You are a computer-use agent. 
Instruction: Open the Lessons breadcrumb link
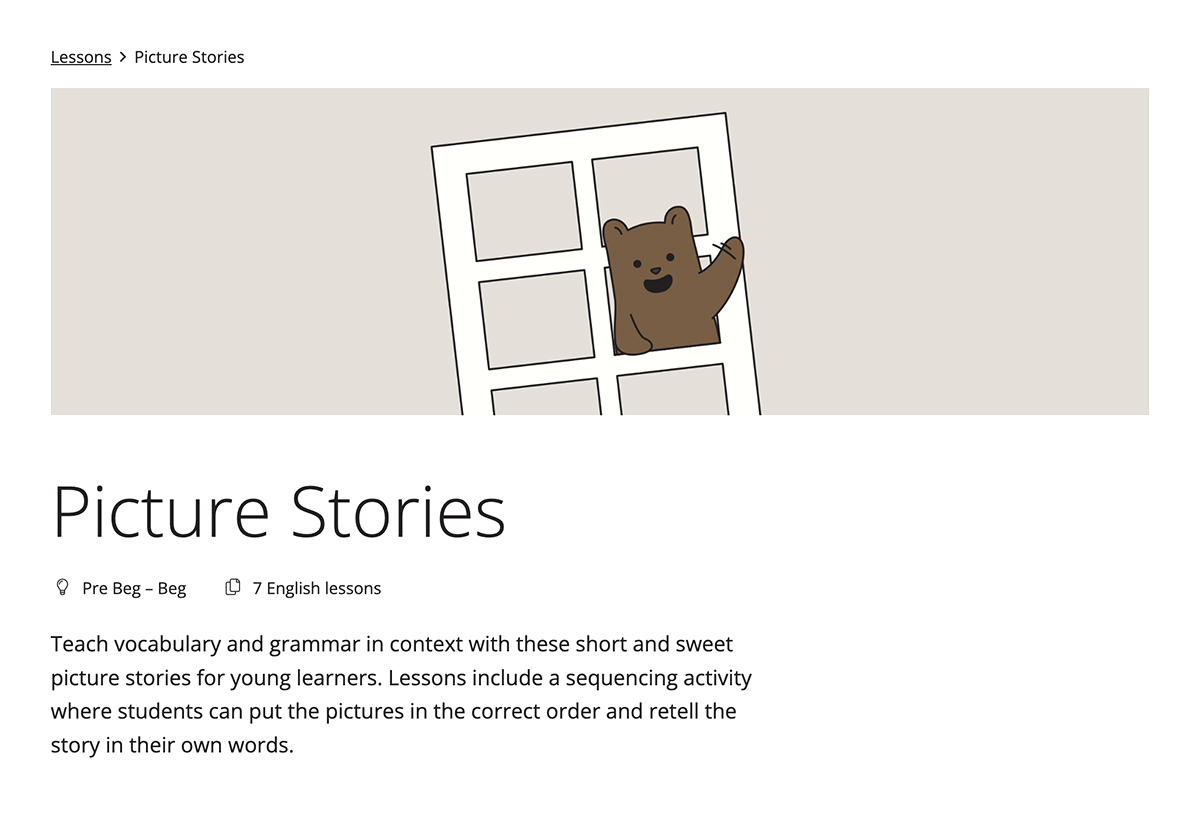coord(81,57)
